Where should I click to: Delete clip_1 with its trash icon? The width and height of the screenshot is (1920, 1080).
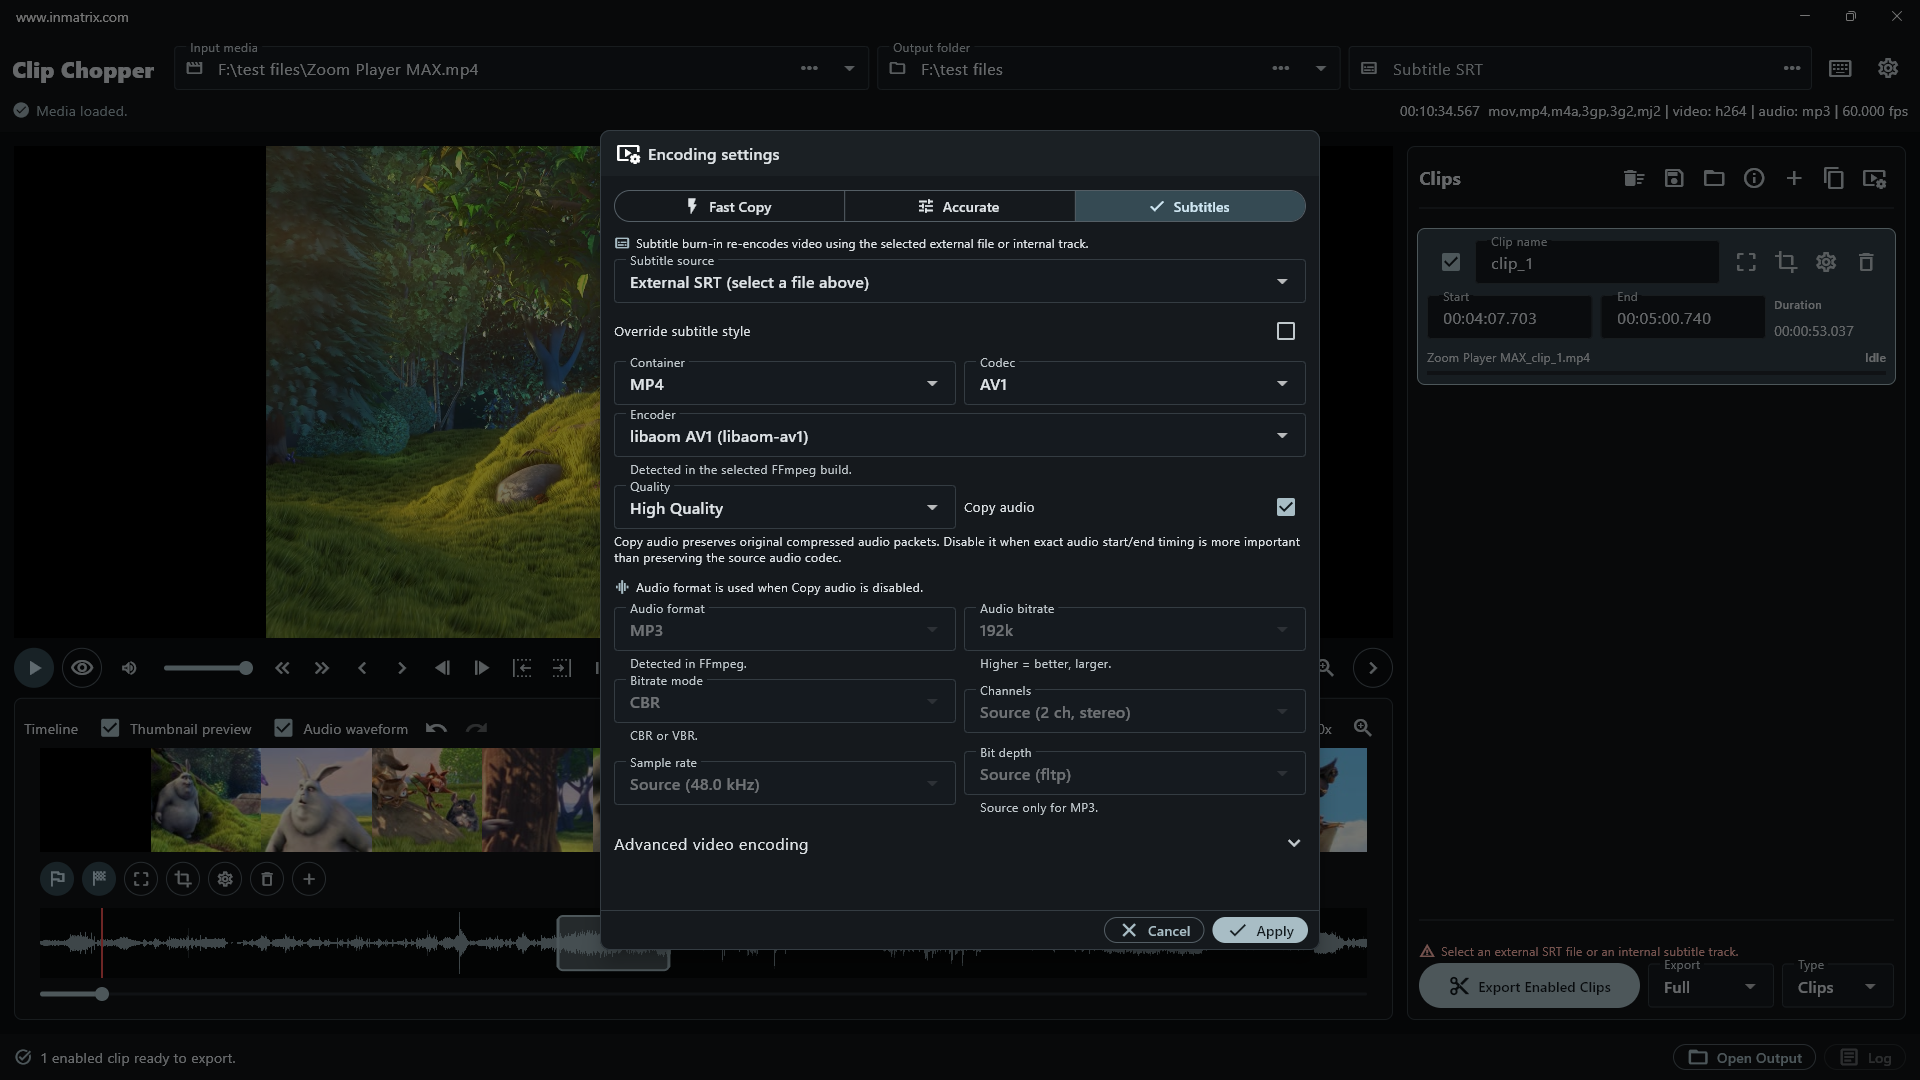click(1866, 262)
